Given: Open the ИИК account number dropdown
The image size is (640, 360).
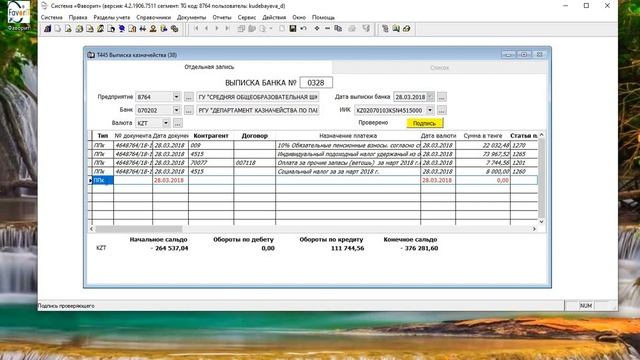Looking at the screenshot, I should pyautogui.click(x=430, y=110).
